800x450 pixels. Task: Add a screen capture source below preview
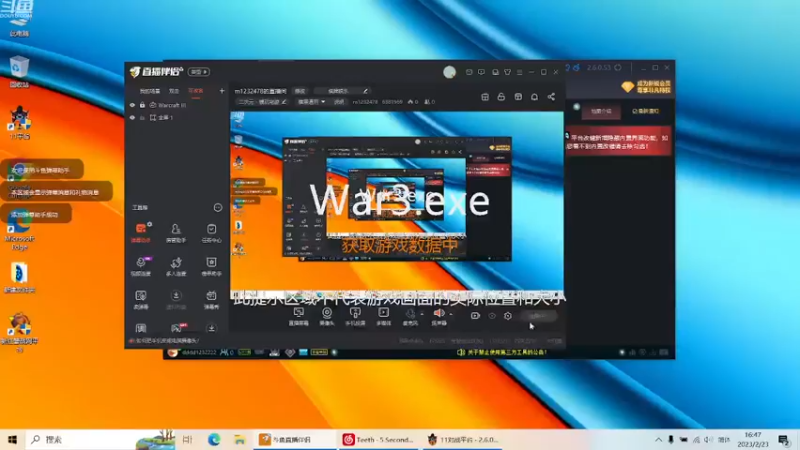(x=298, y=316)
